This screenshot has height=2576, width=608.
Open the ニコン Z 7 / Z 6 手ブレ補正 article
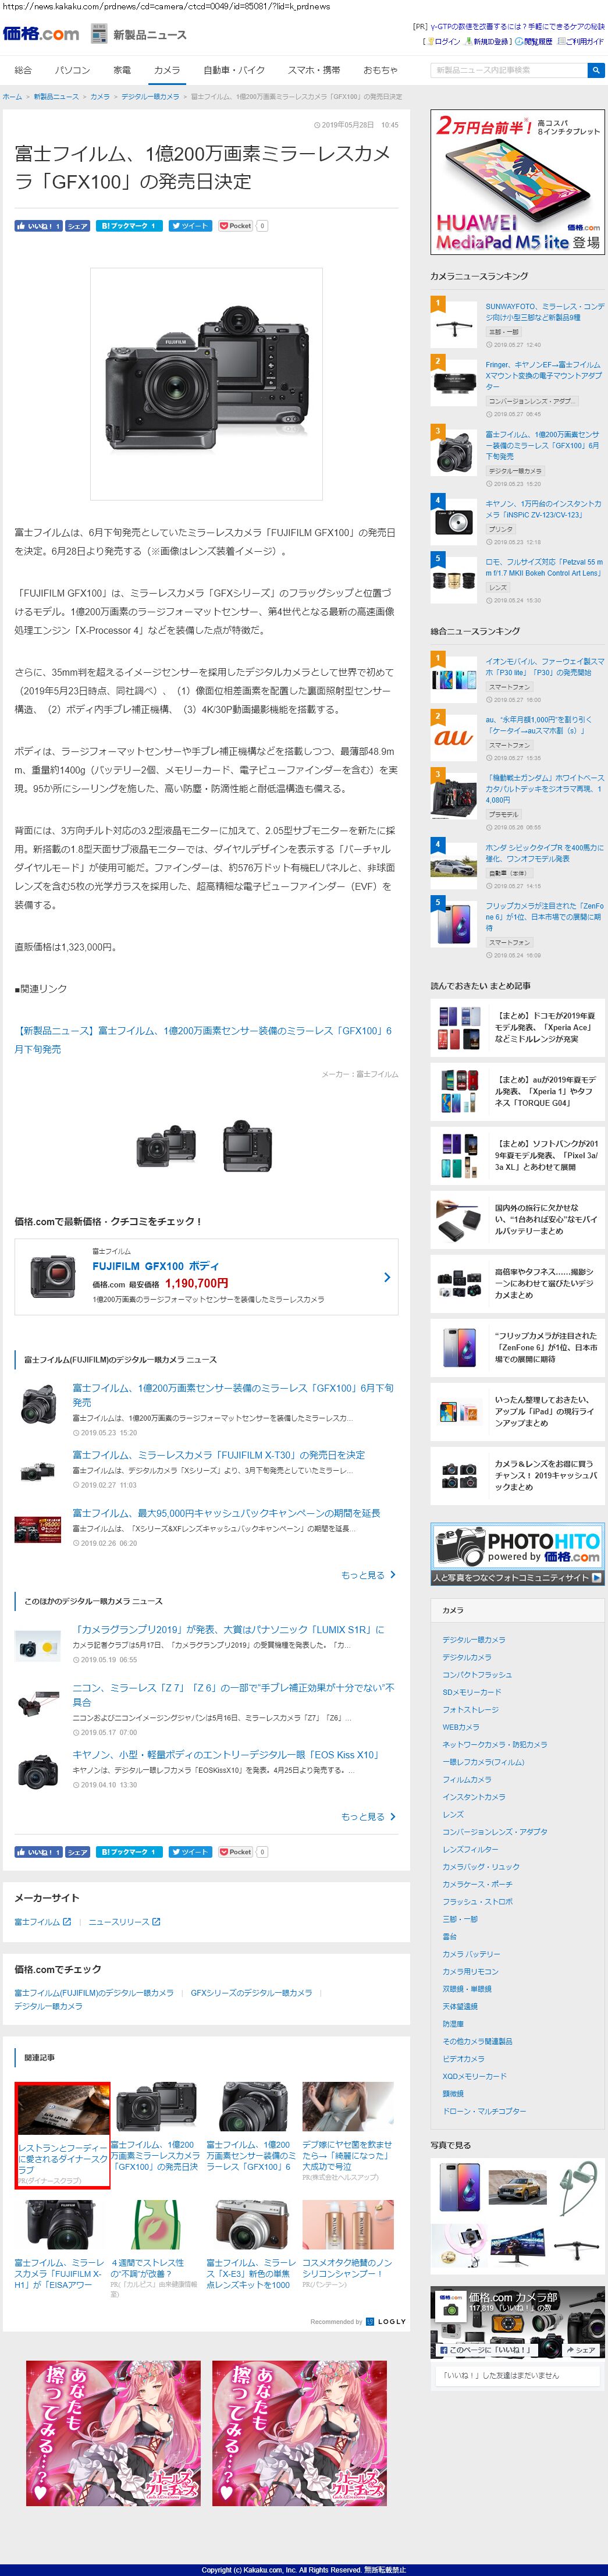[233, 1694]
